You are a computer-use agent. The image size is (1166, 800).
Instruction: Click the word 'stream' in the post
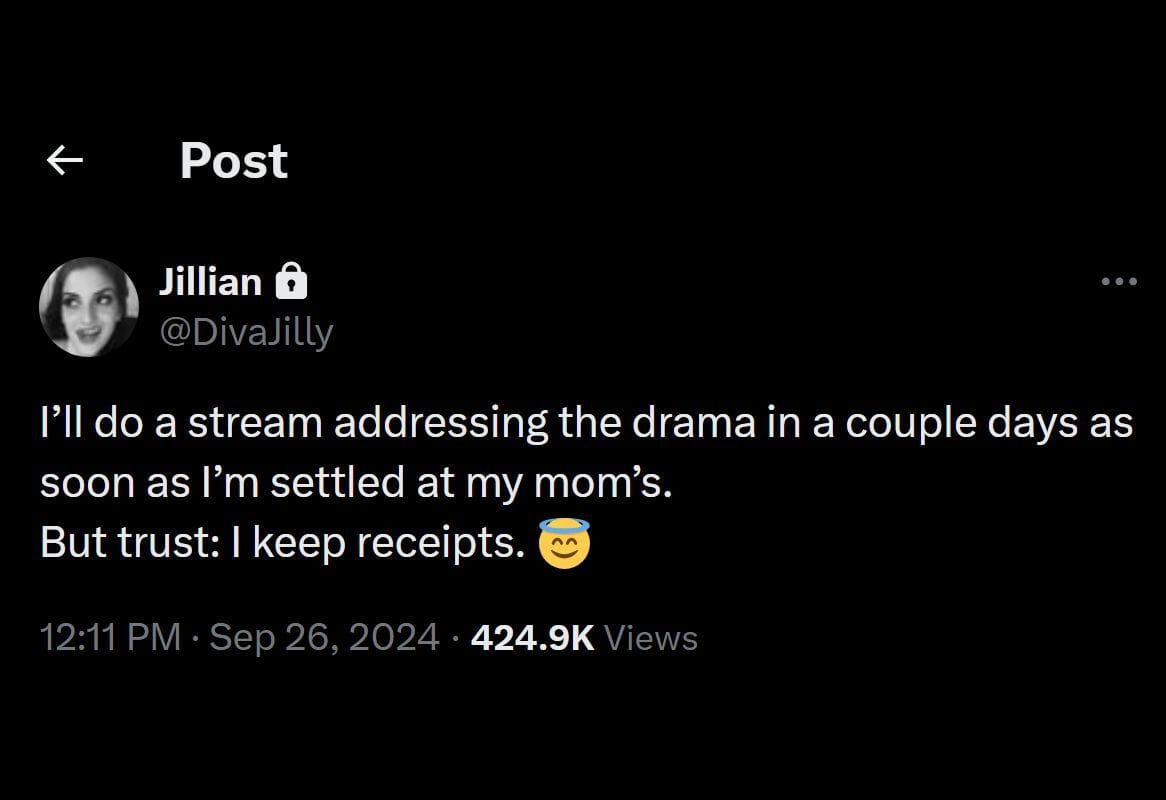pyautogui.click(x=255, y=423)
